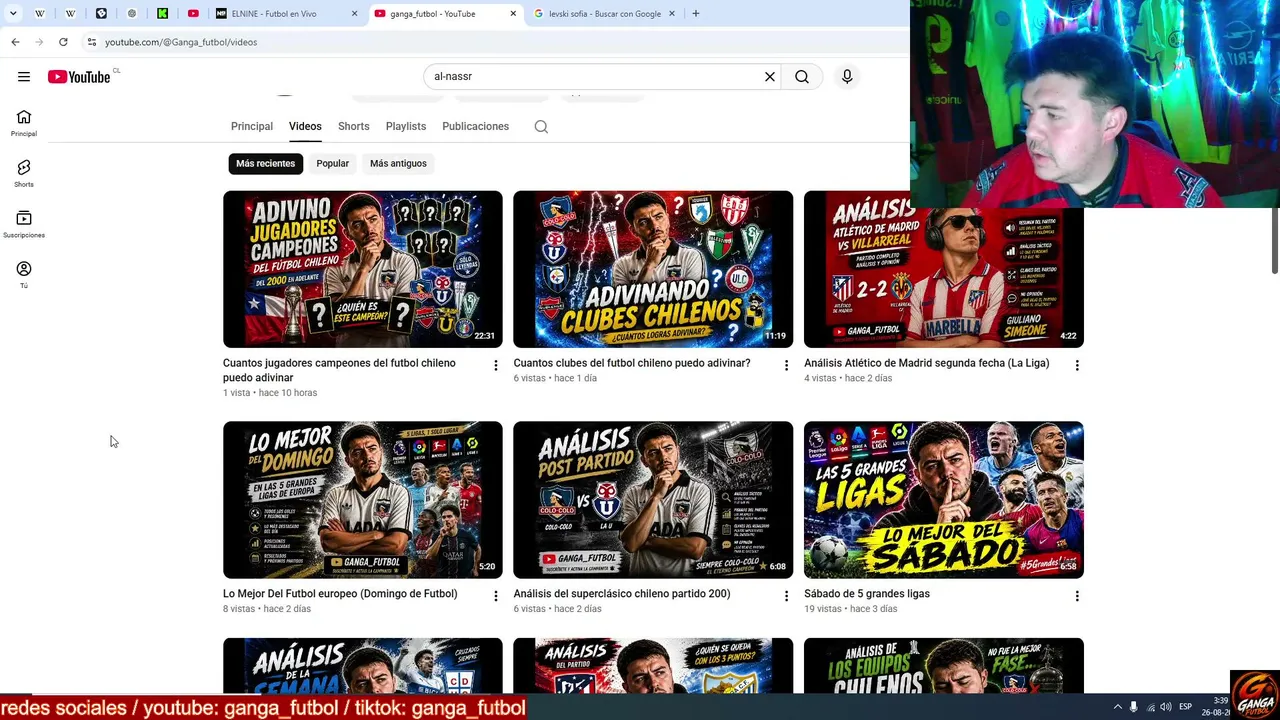1280x720 pixels.
Task: Play the 'Adivinando Clubes Chilenos' thumbnail
Action: (x=653, y=269)
